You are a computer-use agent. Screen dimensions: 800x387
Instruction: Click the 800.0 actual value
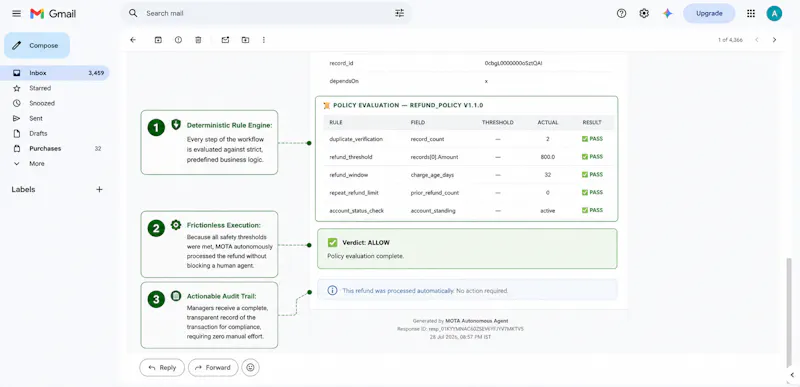(547, 157)
